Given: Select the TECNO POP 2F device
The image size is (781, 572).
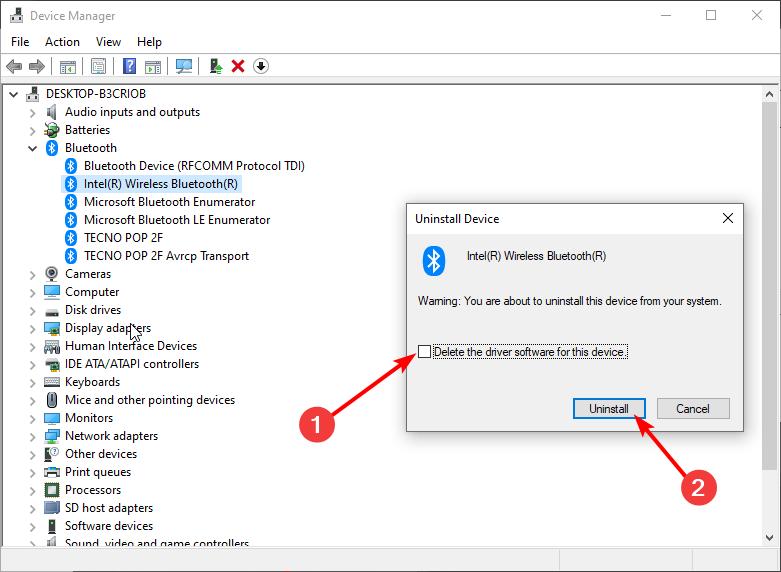Looking at the screenshot, I should pos(123,238).
